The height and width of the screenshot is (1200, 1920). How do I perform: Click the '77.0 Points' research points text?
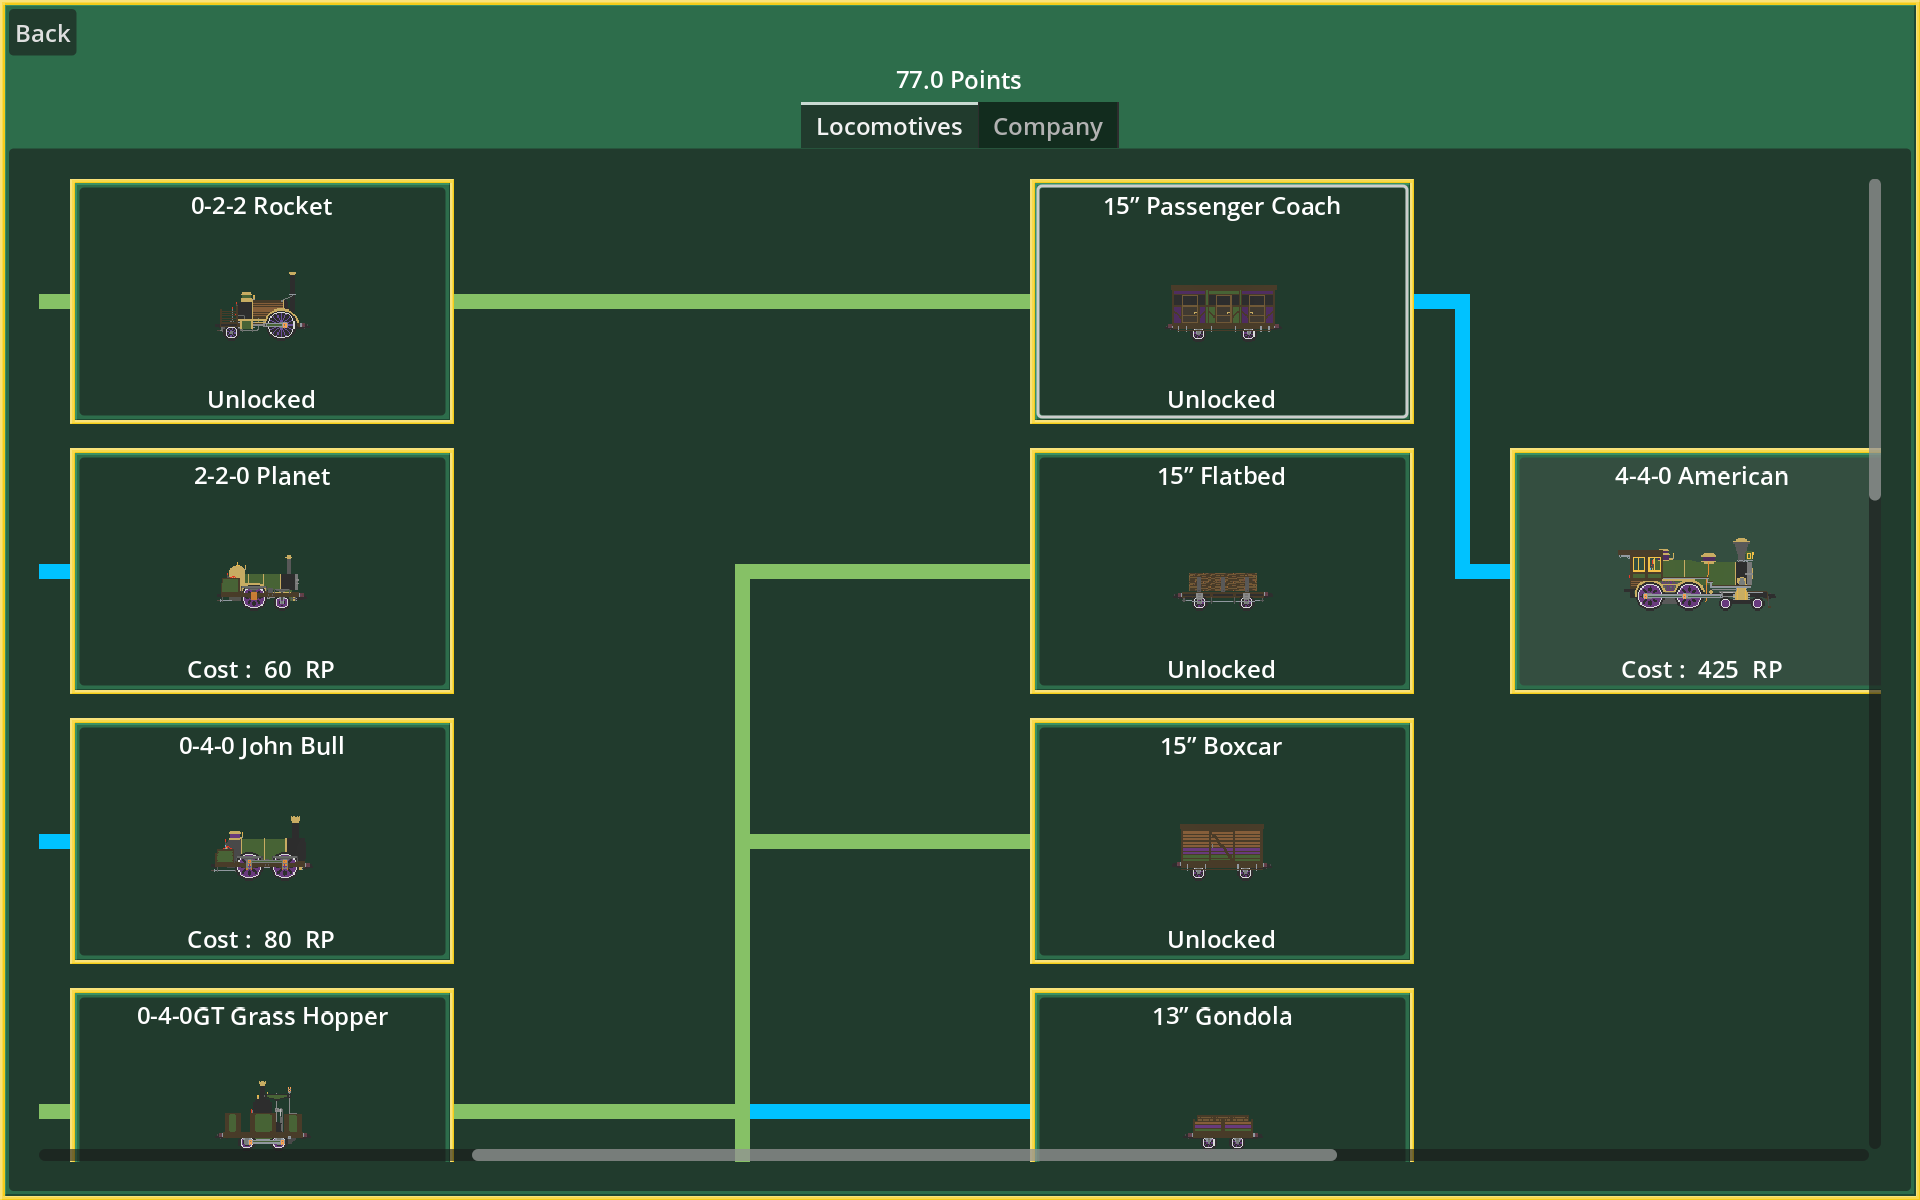click(959, 80)
